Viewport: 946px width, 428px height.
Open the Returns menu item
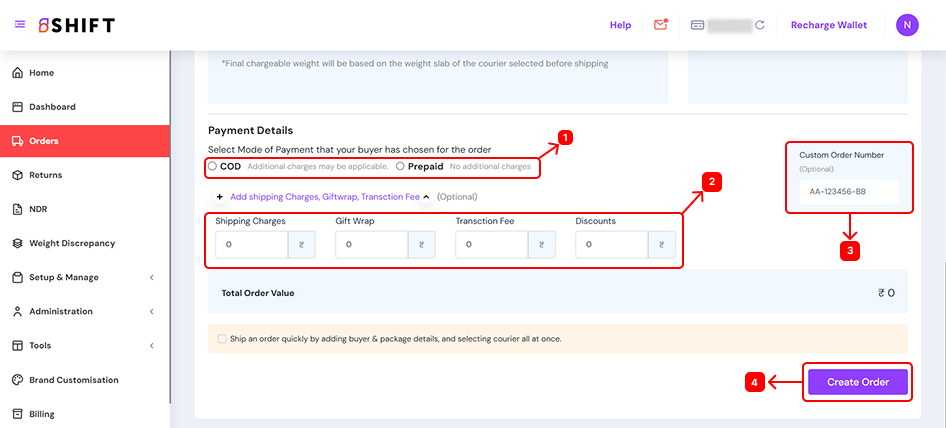[x=45, y=175]
